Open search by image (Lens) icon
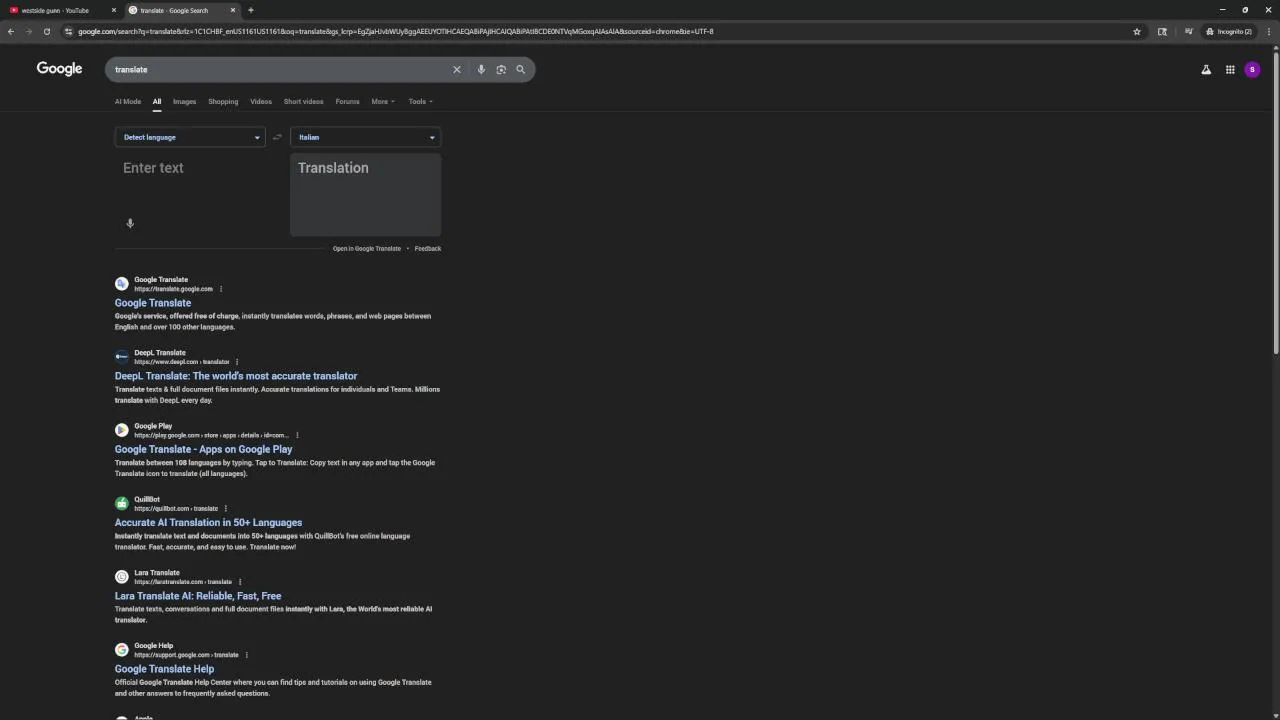1280x720 pixels. [x=501, y=69]
